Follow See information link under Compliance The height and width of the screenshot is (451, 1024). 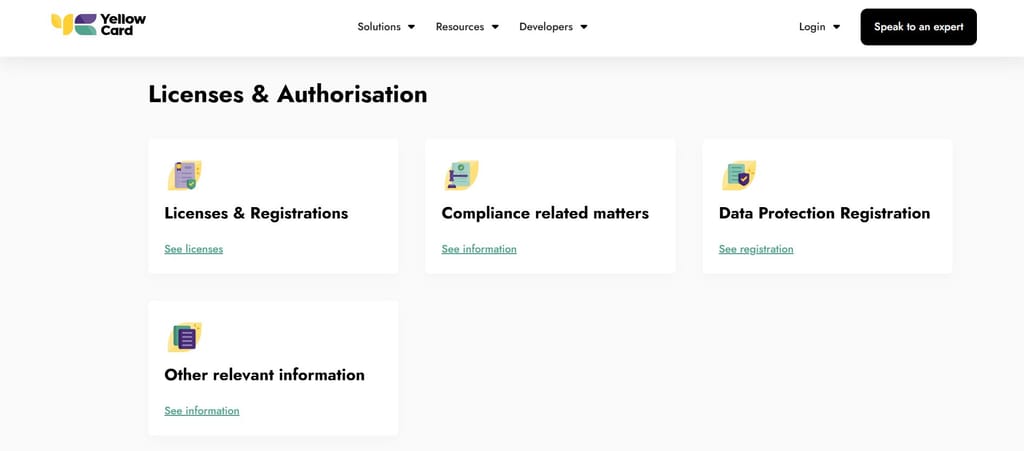tap(479, 249)
